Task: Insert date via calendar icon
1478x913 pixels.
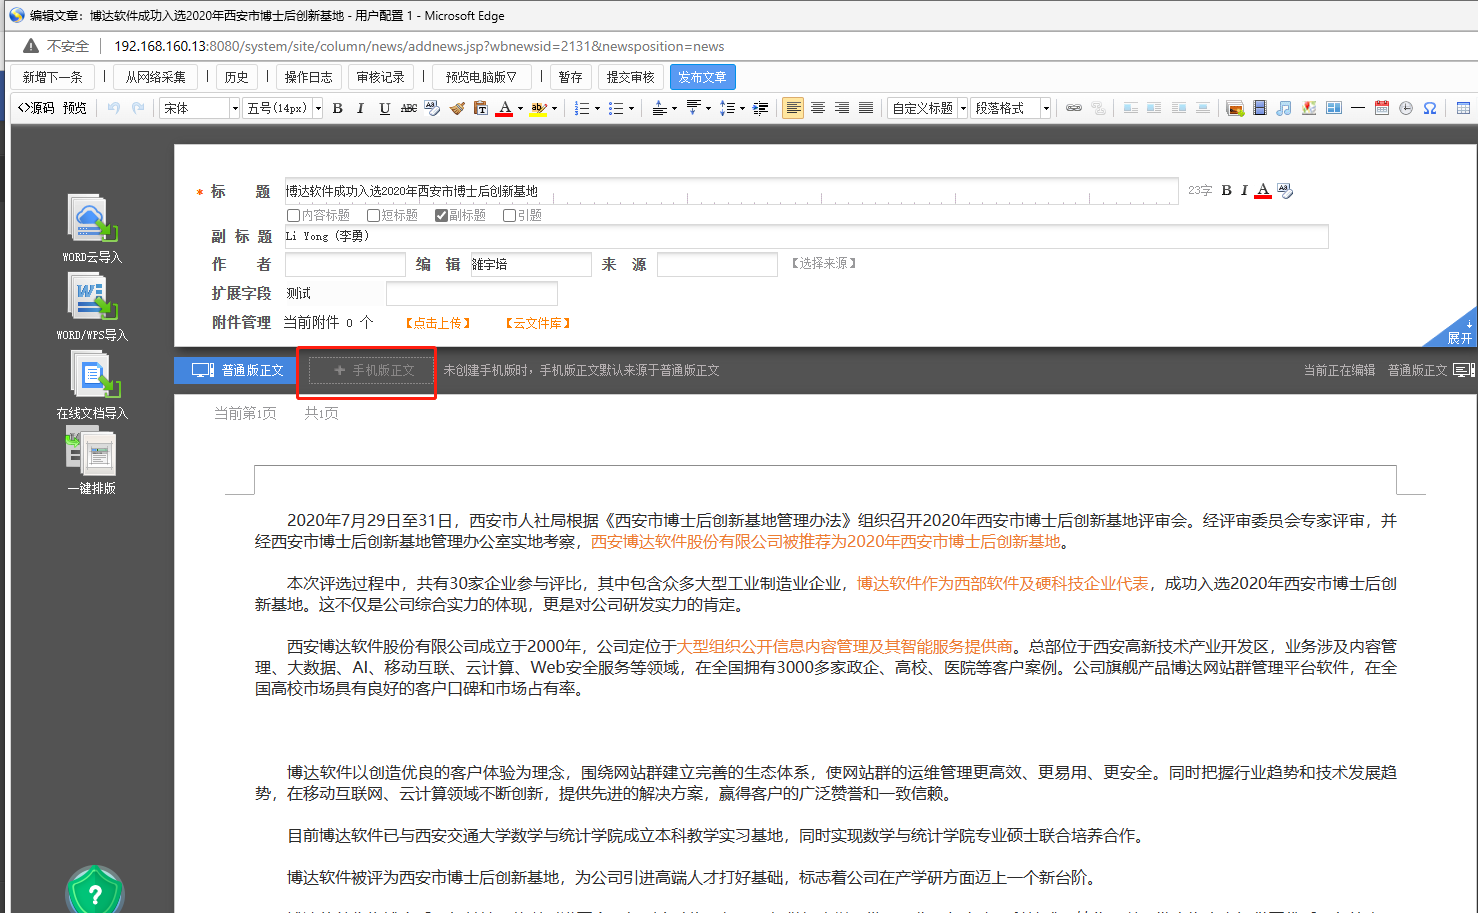Action: 1382,108
